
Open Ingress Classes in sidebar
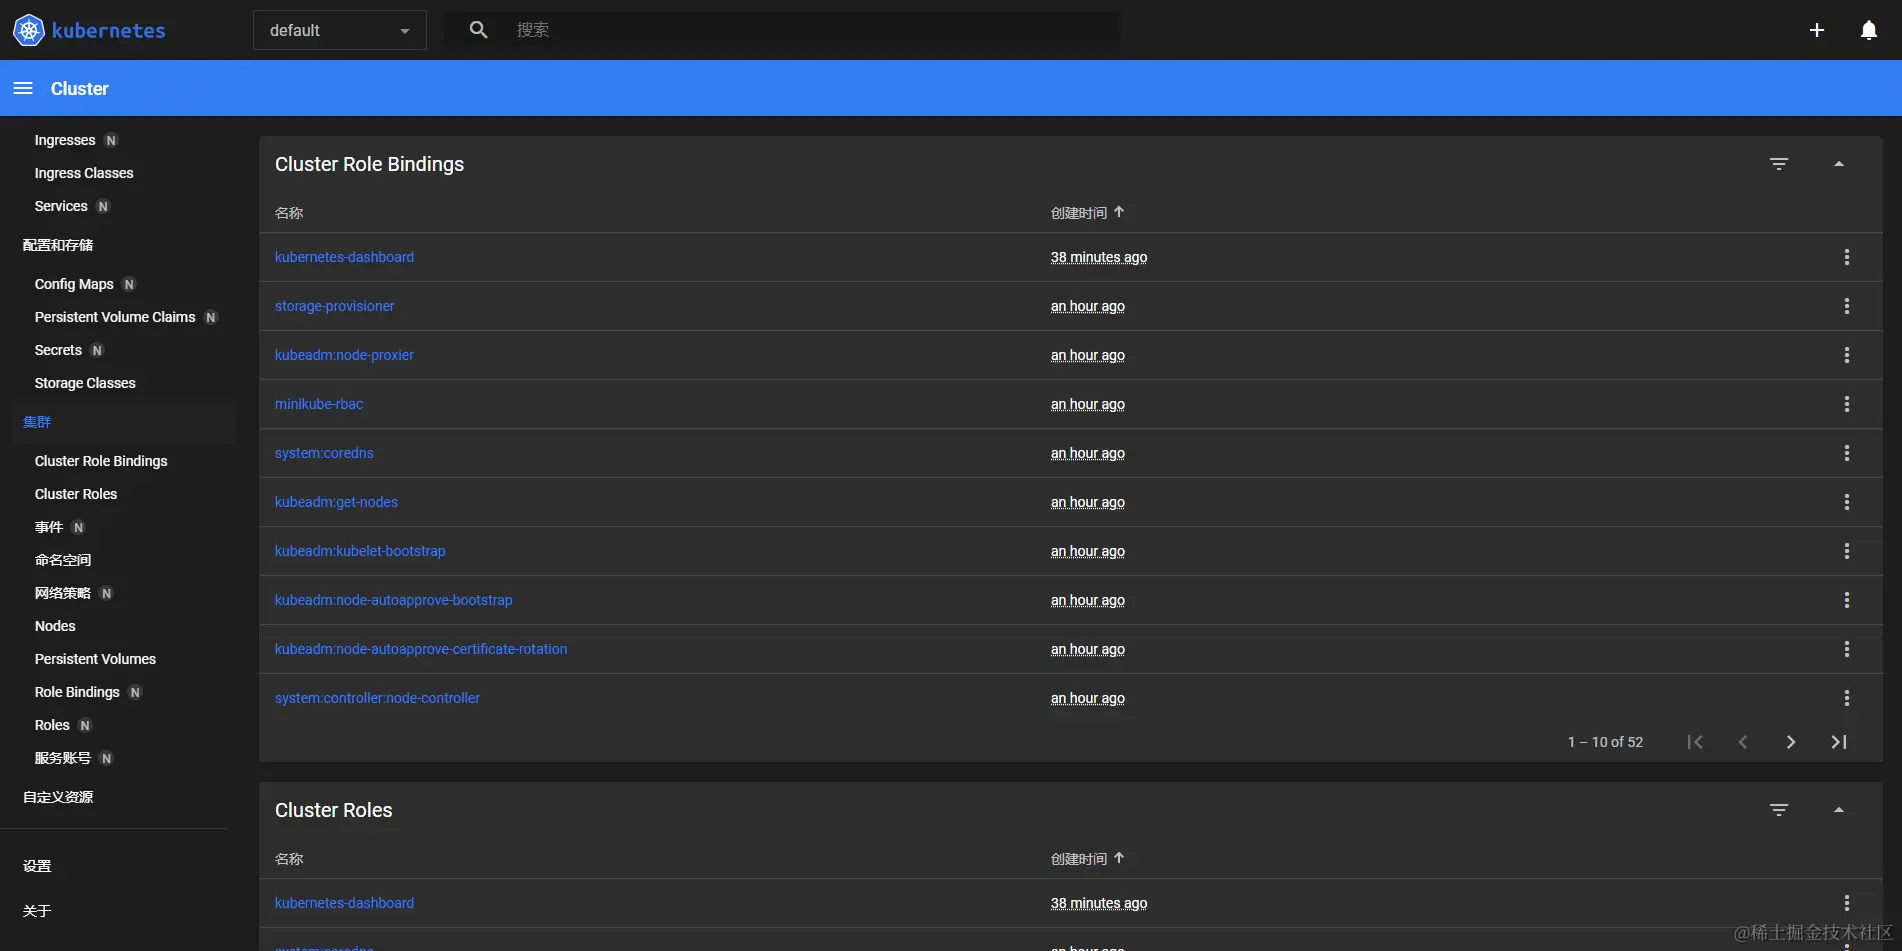pos(84,173)
